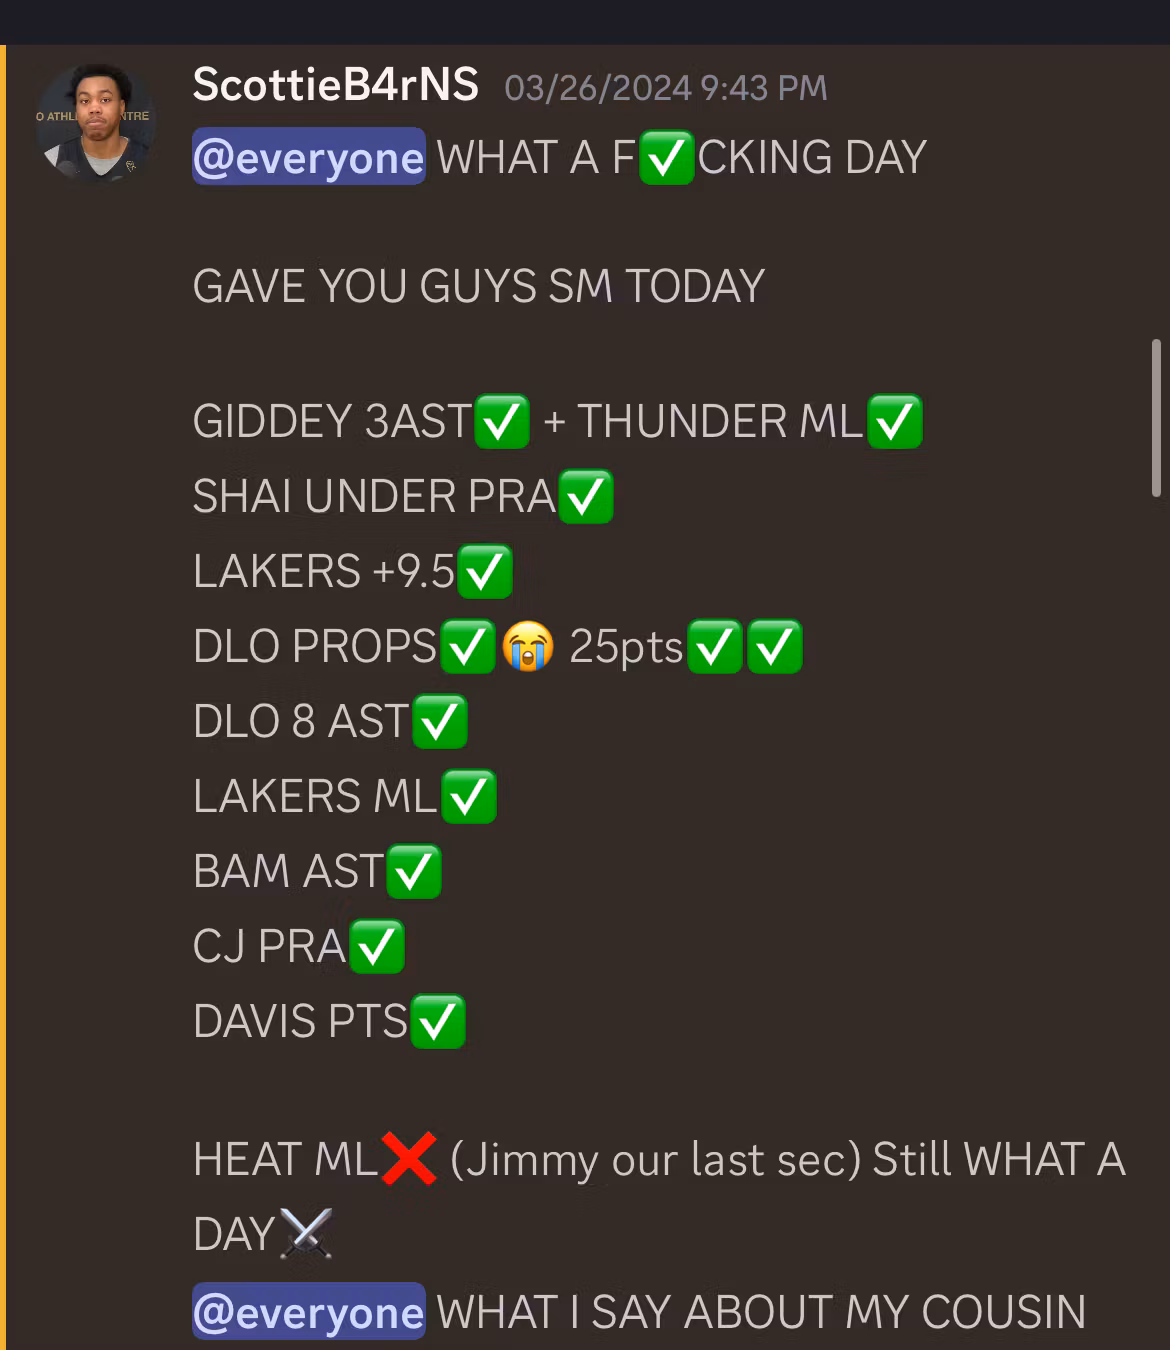Click the check mark after DAVIS PTS
Image resolution: width=1170 pixels, height=1350 pixels.
[x=437, y=1021]
